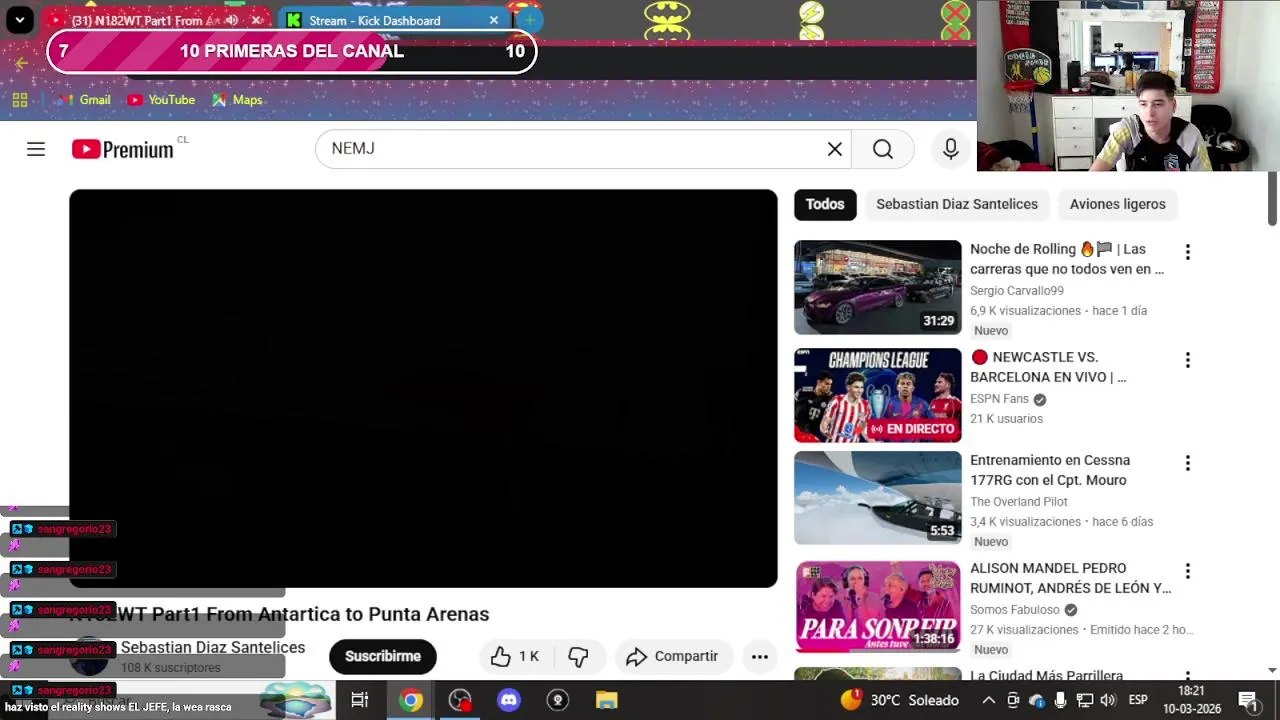This screenshot has width=1280, height=720.
Task: Open the round black app beside Discord
Action: 558,700
